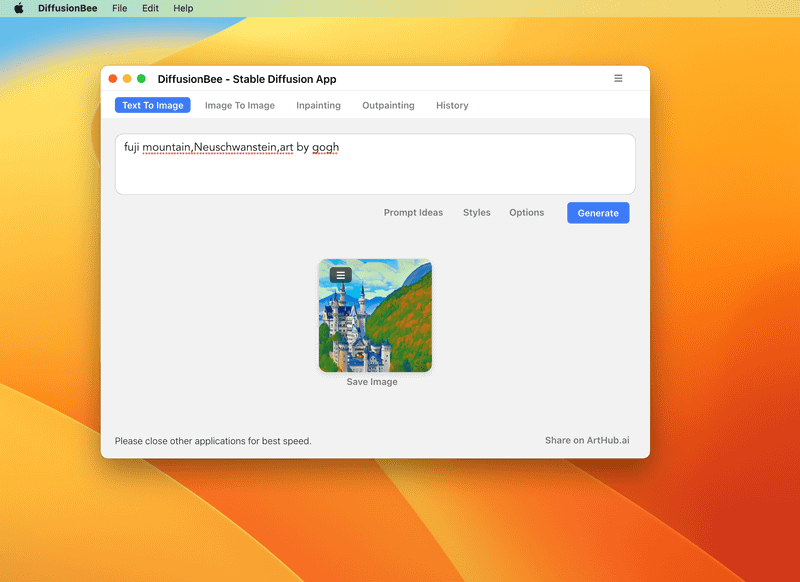Open the Apple menu

pyautogui.click(x=18, y=8)
